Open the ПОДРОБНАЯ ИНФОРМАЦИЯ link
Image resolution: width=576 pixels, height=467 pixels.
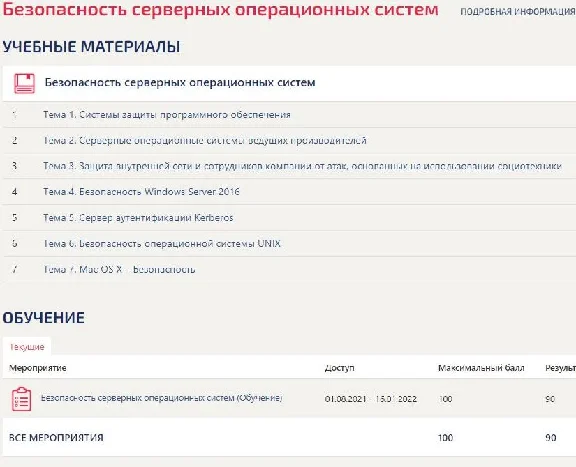tap(518, 12)
